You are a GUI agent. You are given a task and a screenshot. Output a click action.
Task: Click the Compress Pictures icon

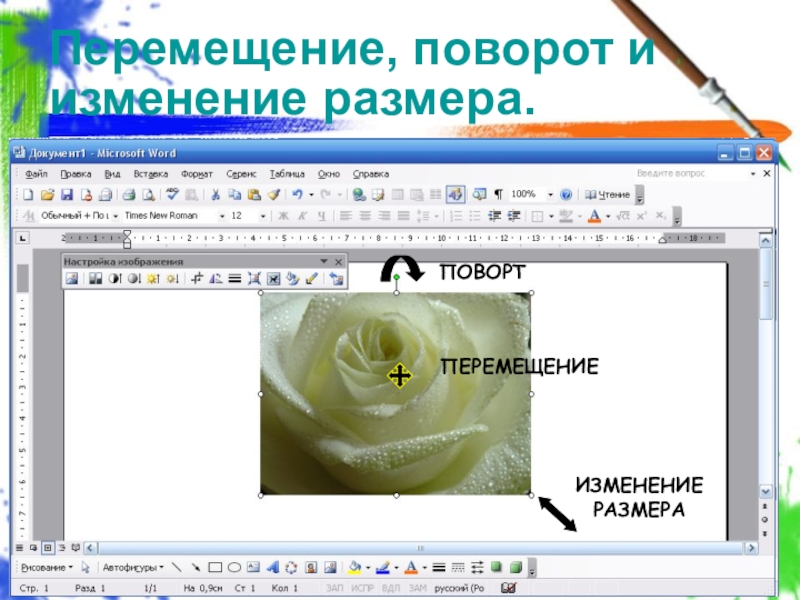pyautogui.click(x=254, y=279)
